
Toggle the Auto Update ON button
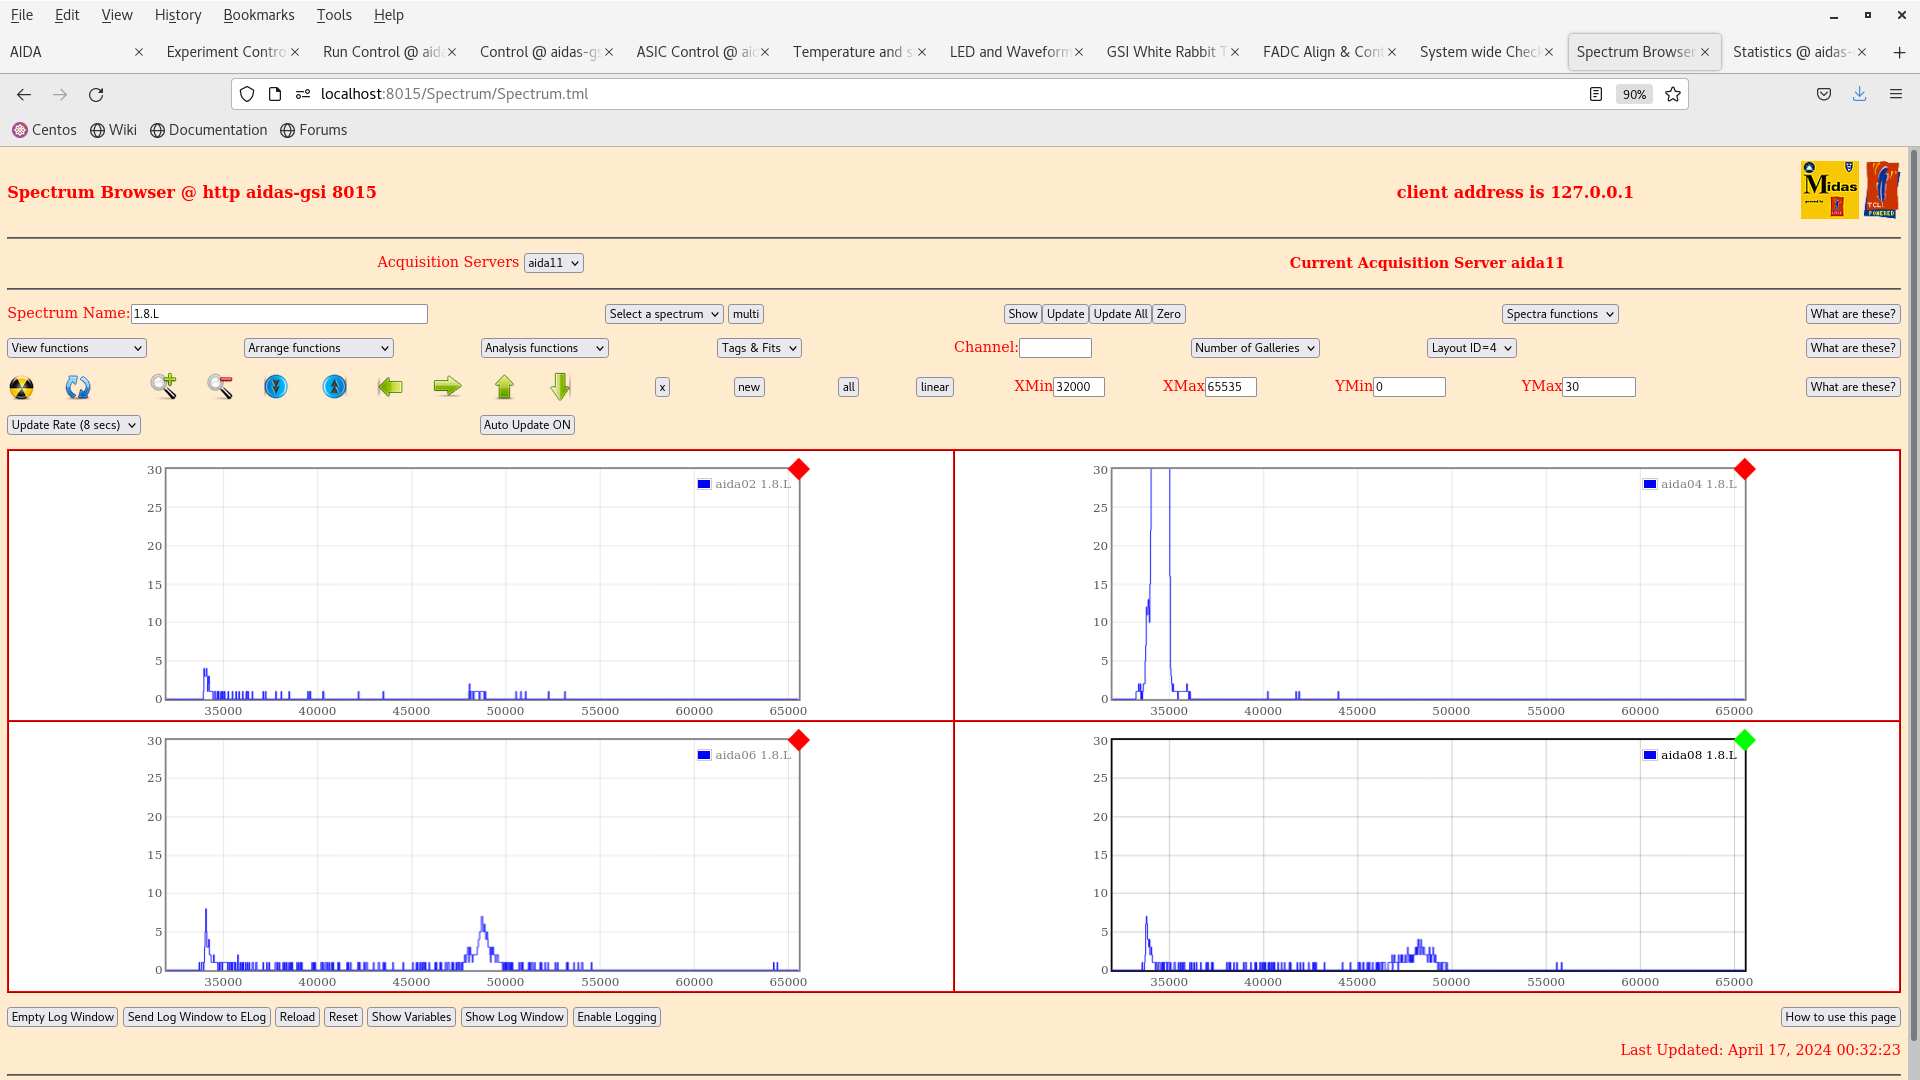click(x=527, y=425)
